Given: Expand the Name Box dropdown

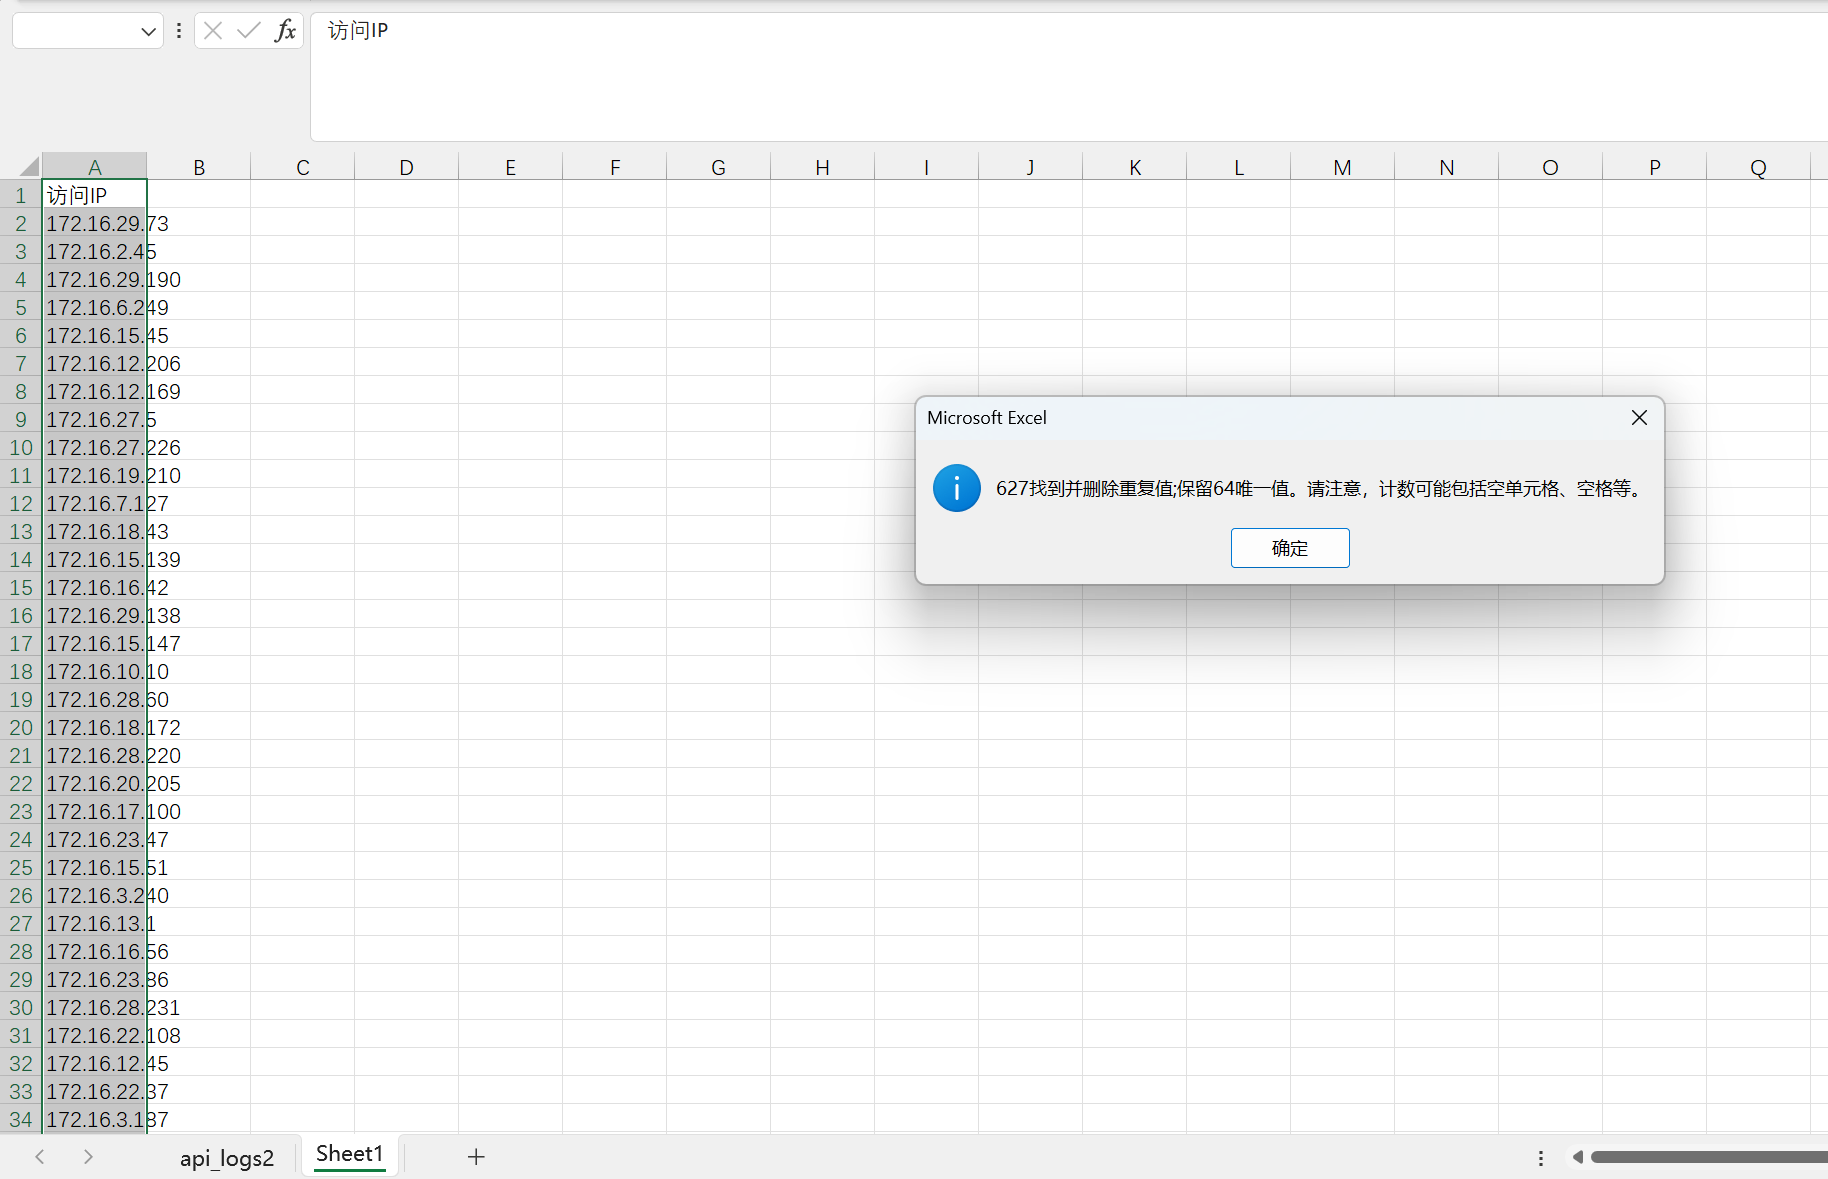Looking at the screenshot, I should point(148,31).
